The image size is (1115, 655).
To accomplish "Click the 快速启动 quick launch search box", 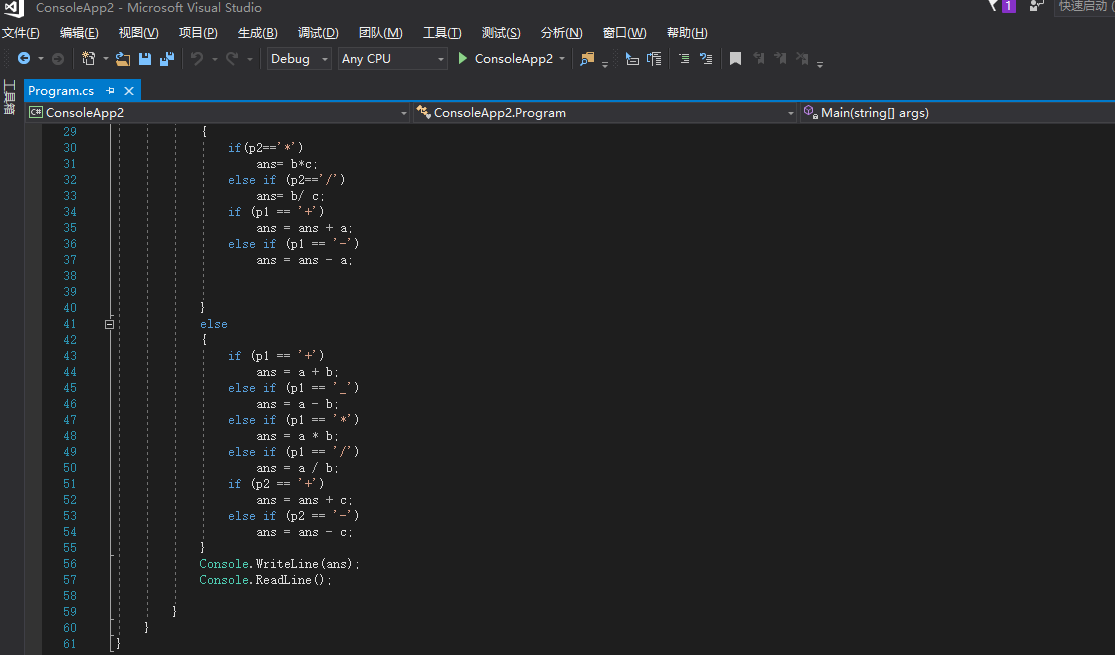I will (1085, 7).
